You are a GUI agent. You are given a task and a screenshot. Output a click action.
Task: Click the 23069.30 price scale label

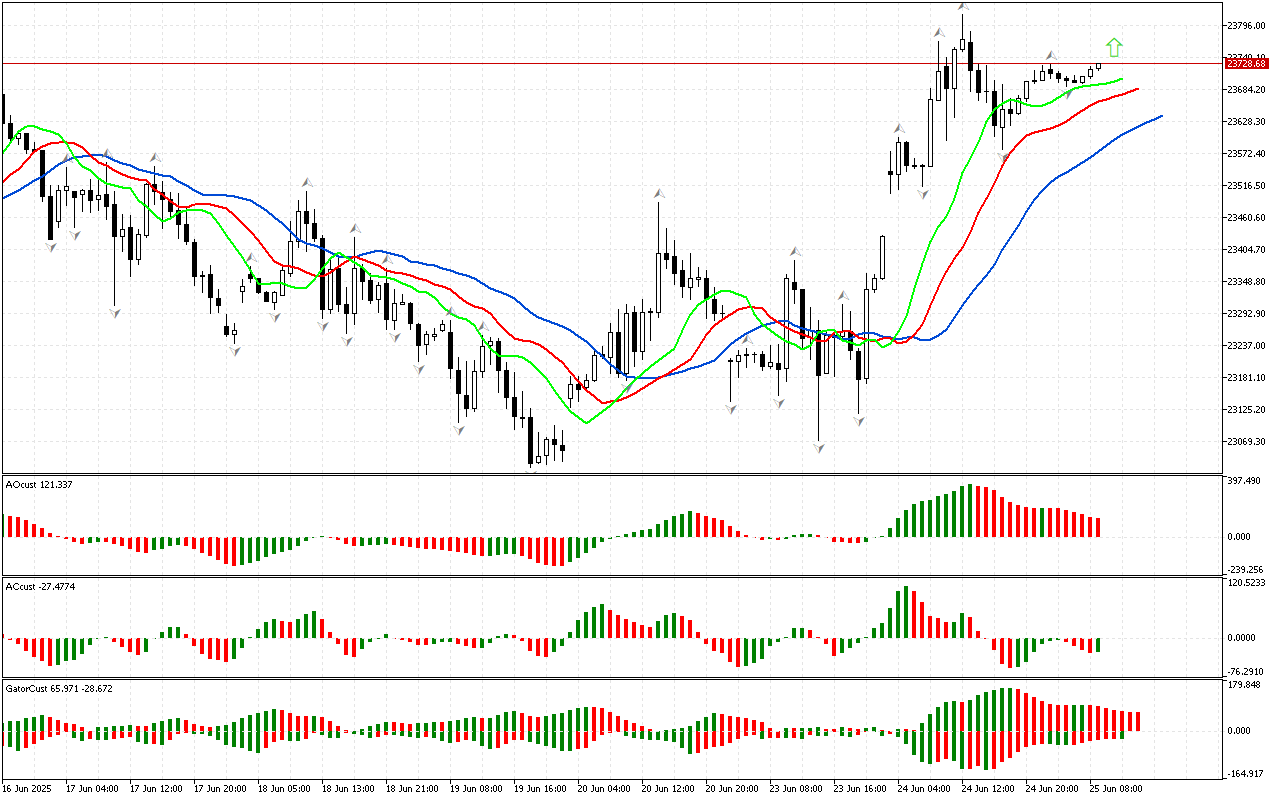coord(1246,442)
